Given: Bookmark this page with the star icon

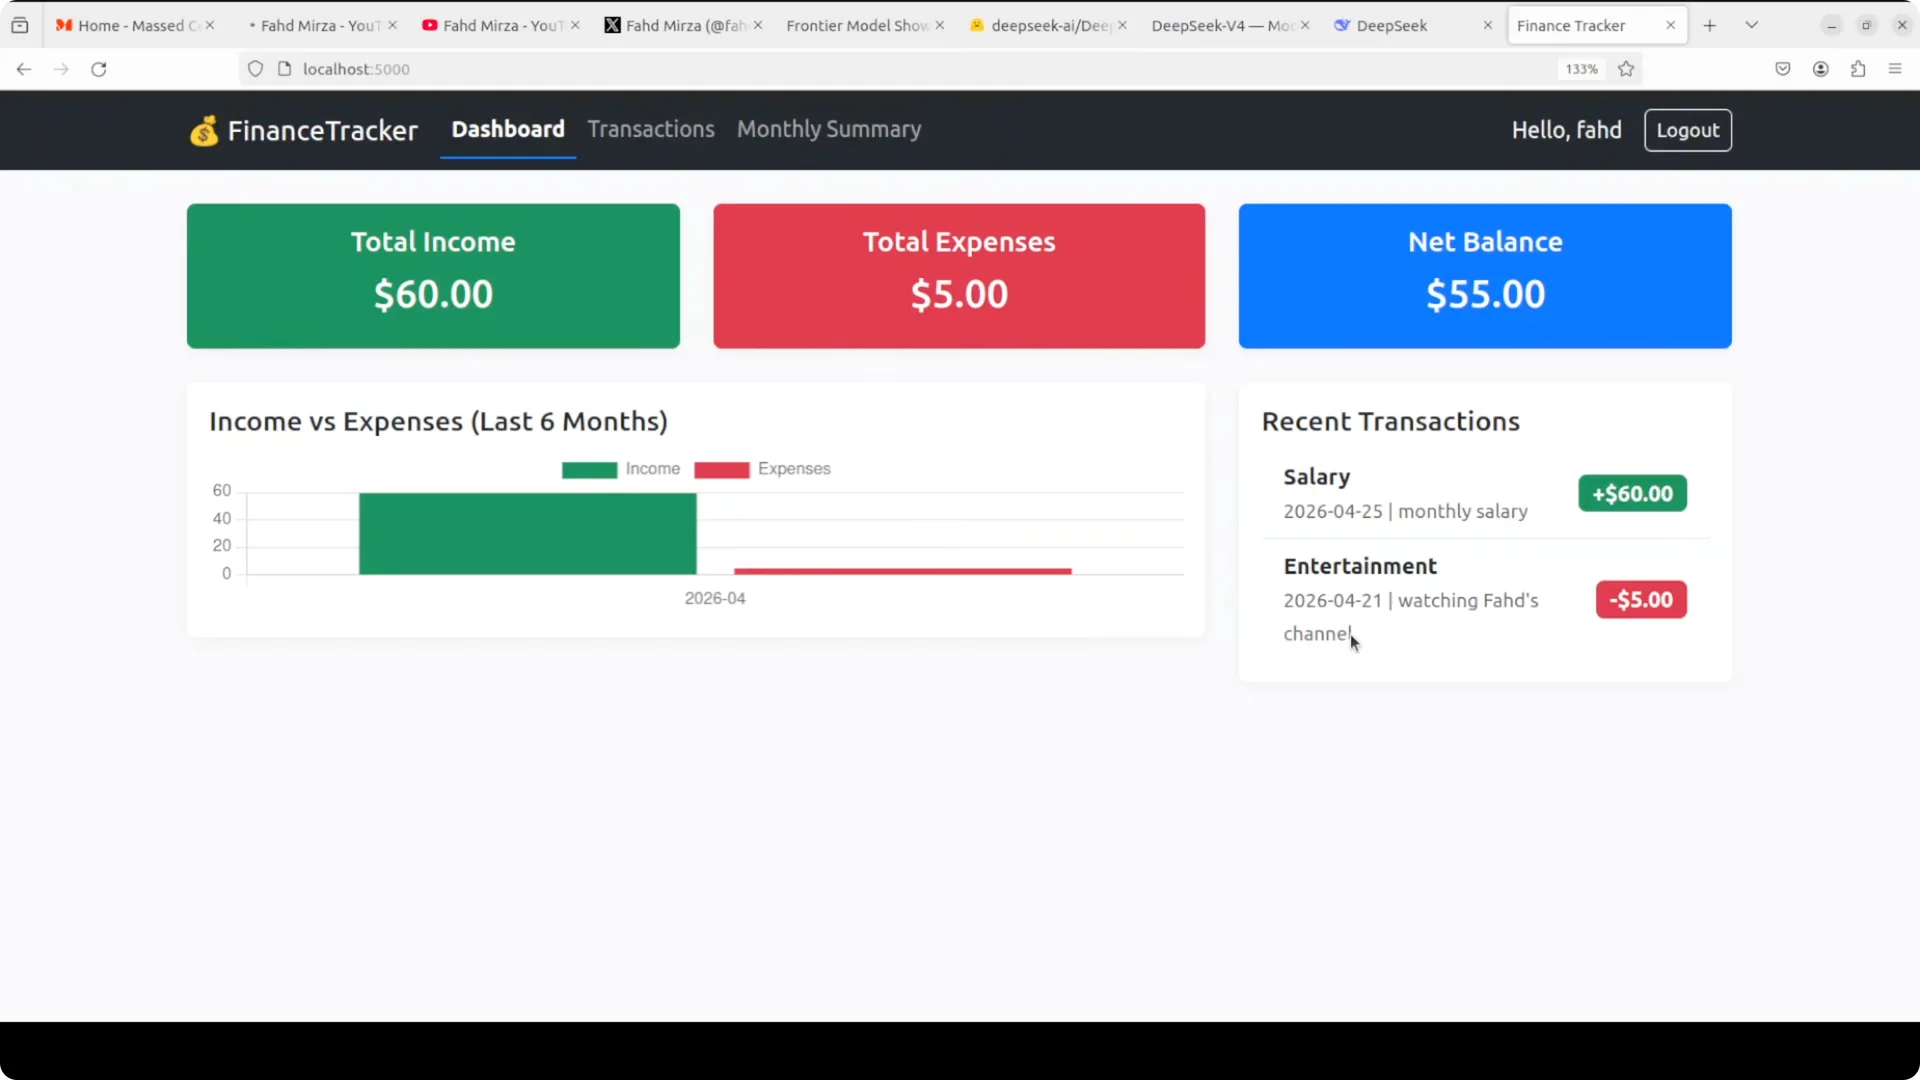Looking at the screenshot, I should tap(1626, 69).
